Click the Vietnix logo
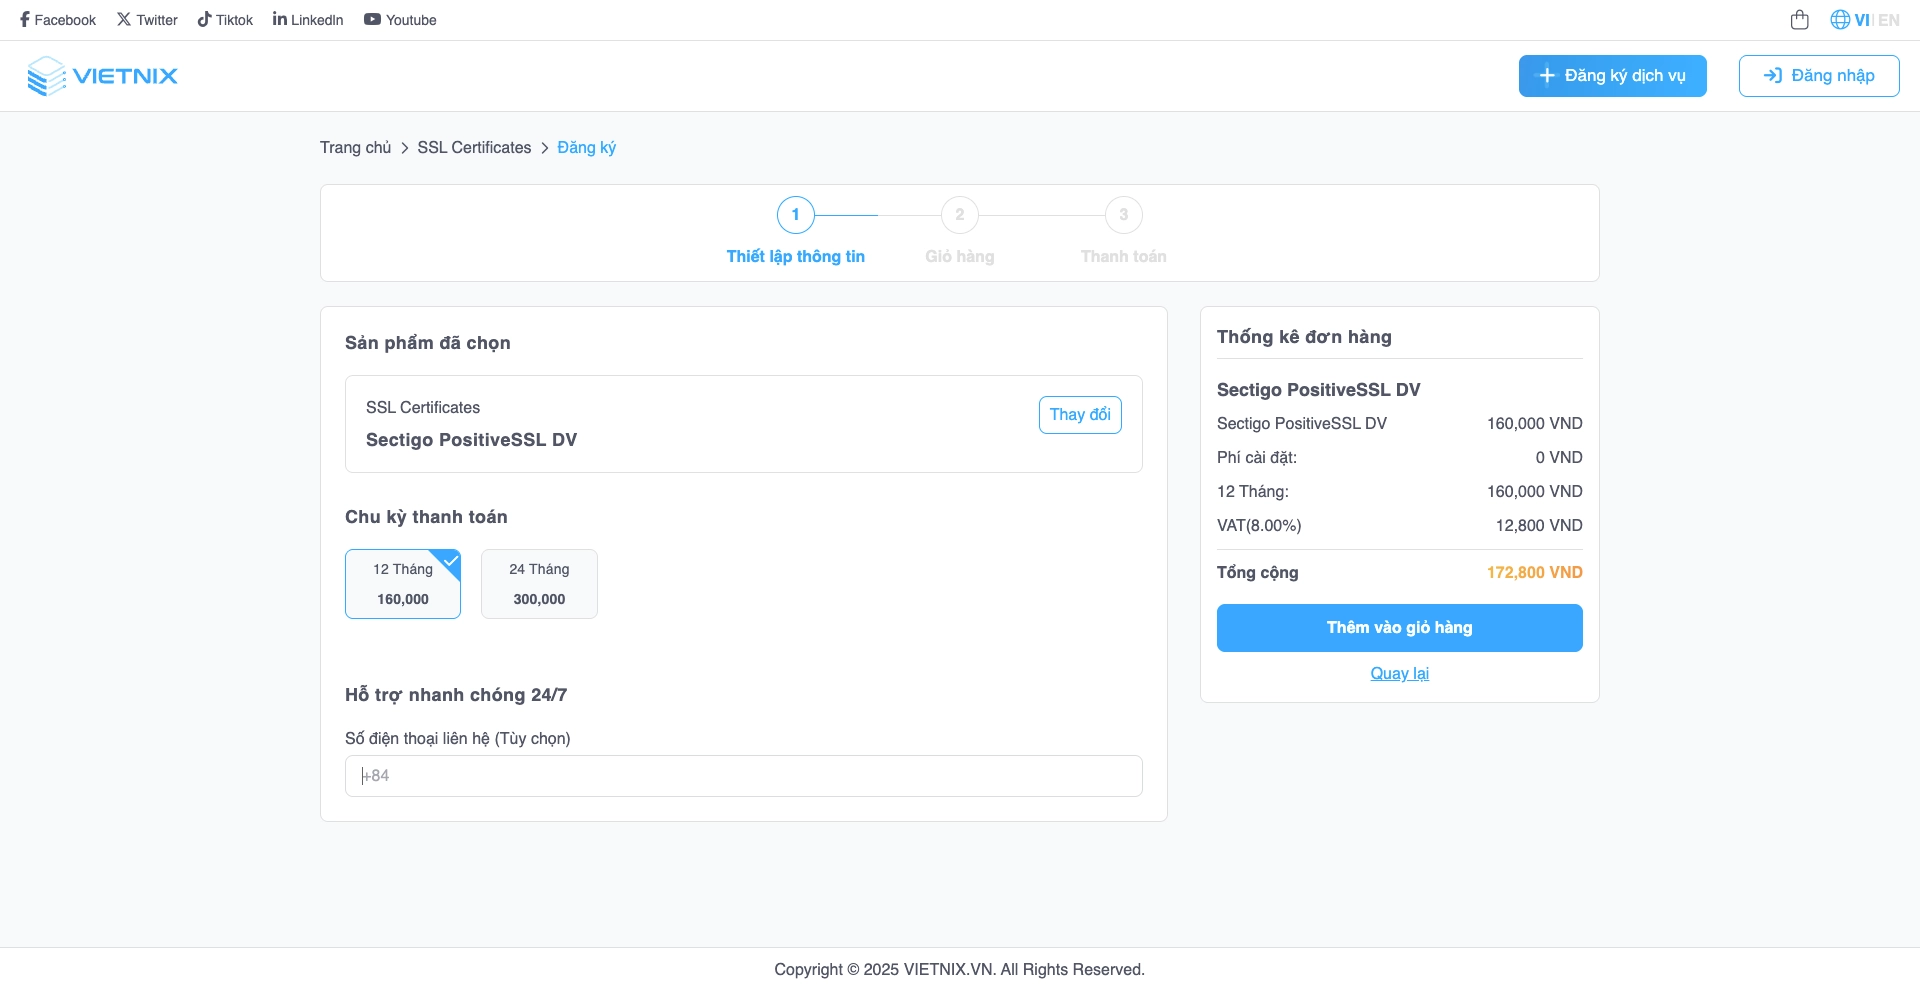Screen dimensions: 1920x992 (x=102, y=76)
